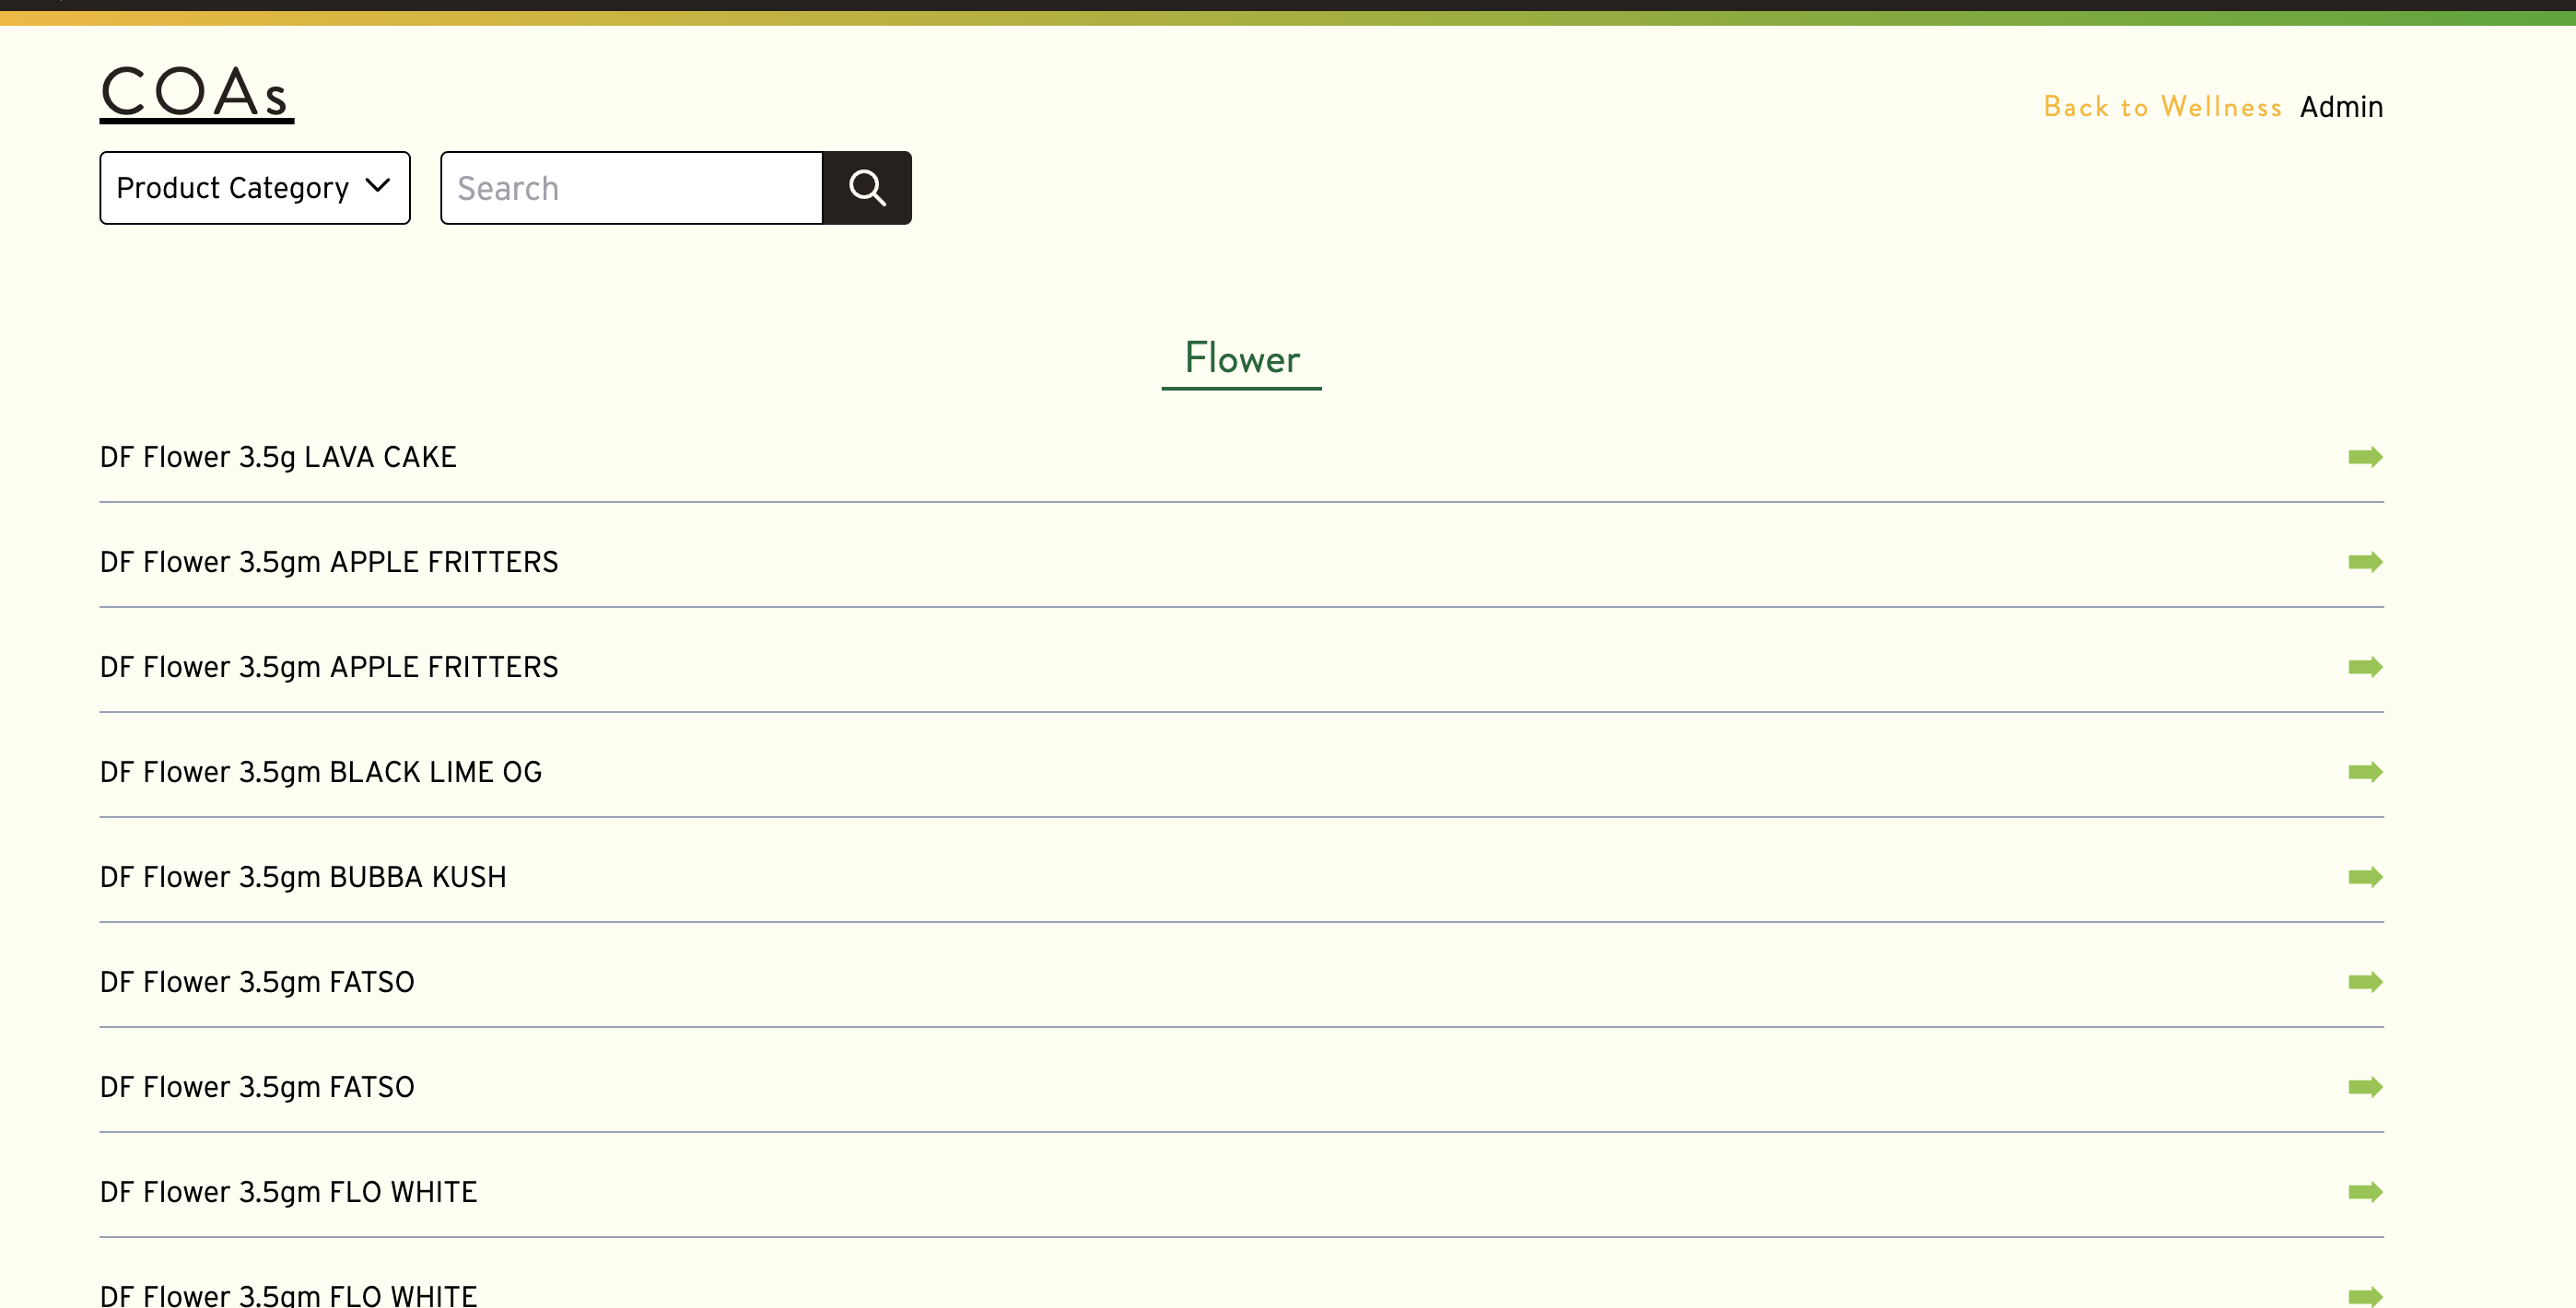Select the Flower category heading
Screen dimensions: 2576x1308
point(1241,357)
